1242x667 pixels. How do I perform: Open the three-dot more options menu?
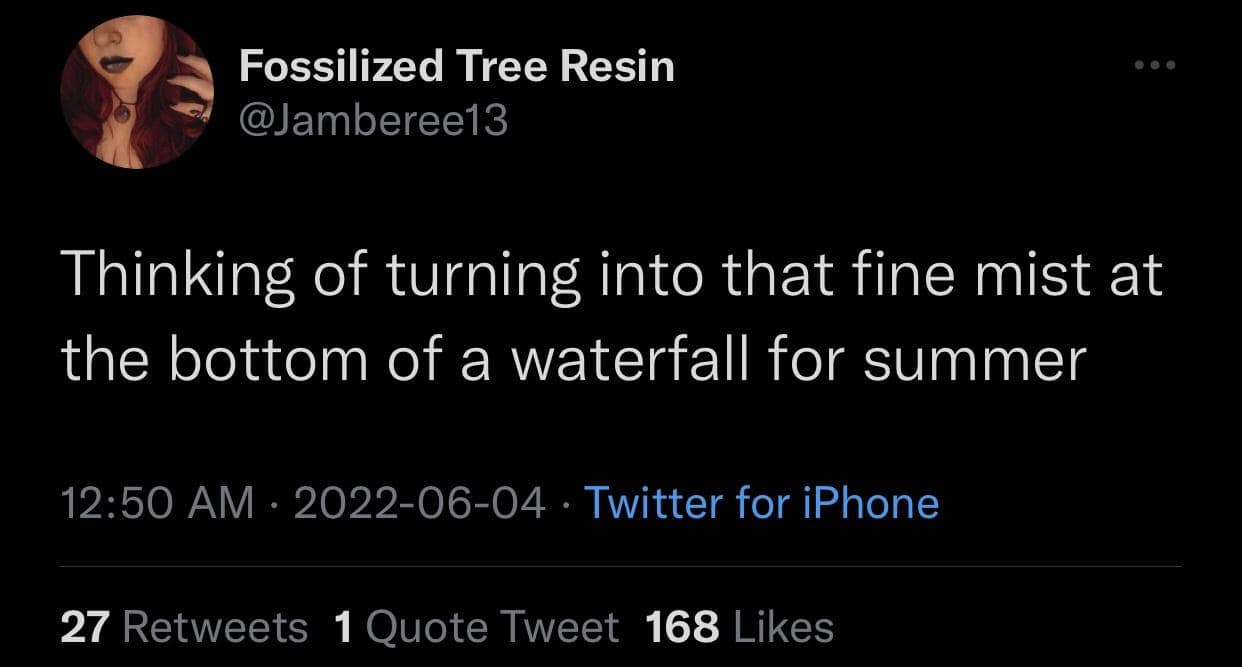1157,66
